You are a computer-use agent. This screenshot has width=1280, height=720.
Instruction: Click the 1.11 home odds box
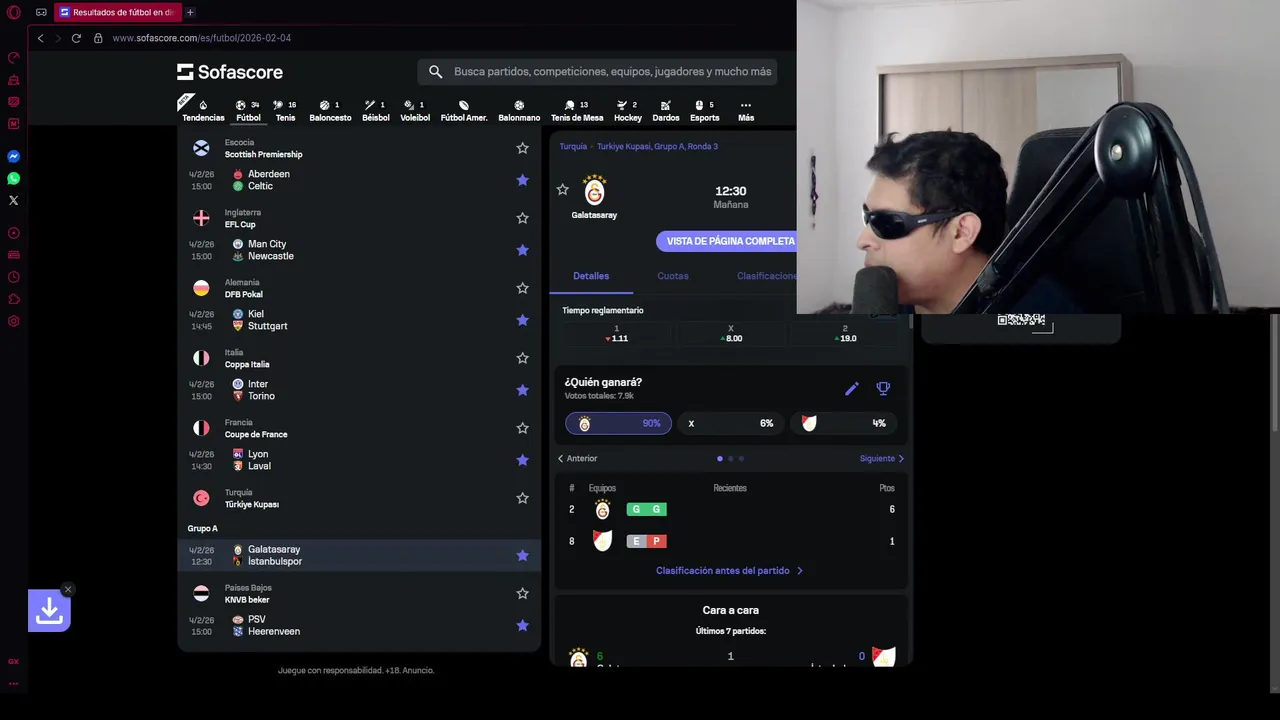pyautogui.click(x=616, y=333)
